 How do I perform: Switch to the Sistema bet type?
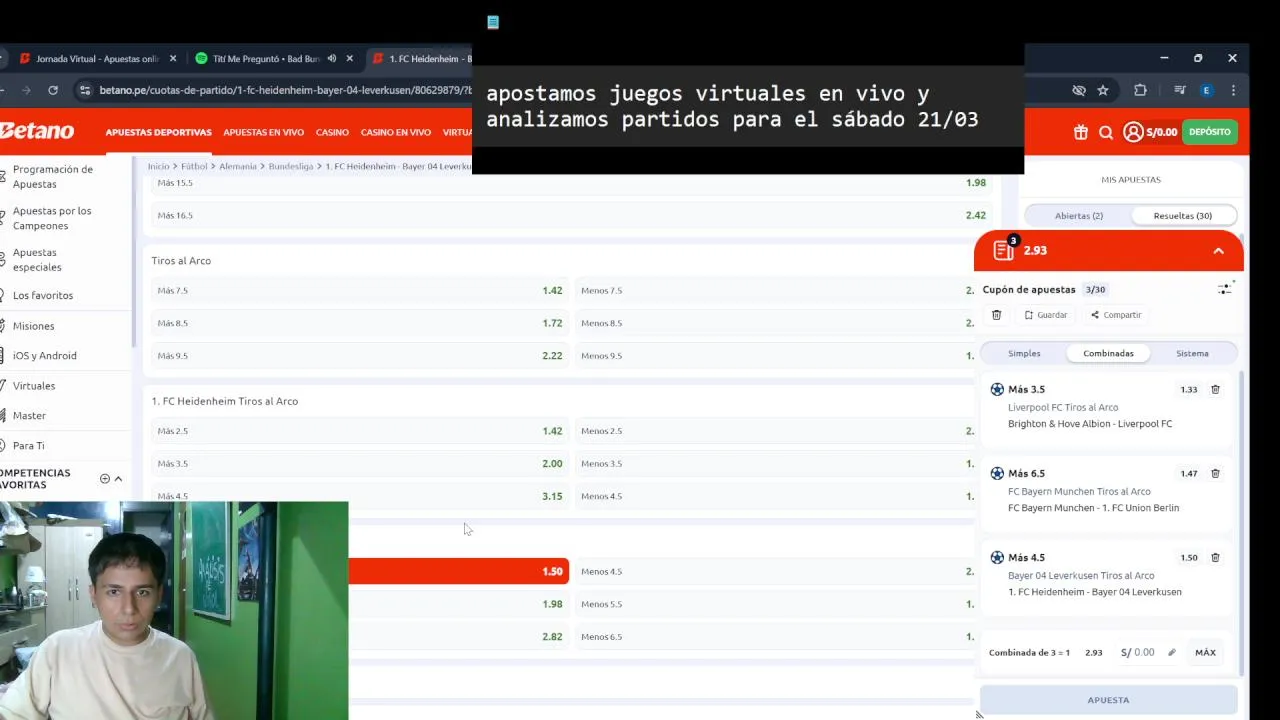click(x=1192, y=354)
